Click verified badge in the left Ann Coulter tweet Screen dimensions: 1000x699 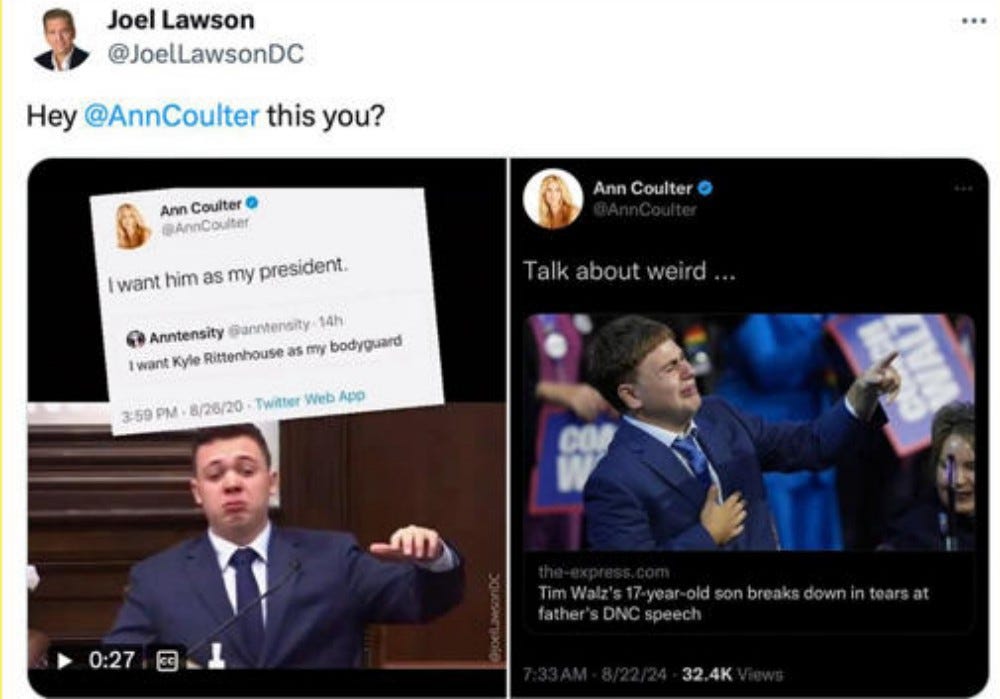pos(252,203)
